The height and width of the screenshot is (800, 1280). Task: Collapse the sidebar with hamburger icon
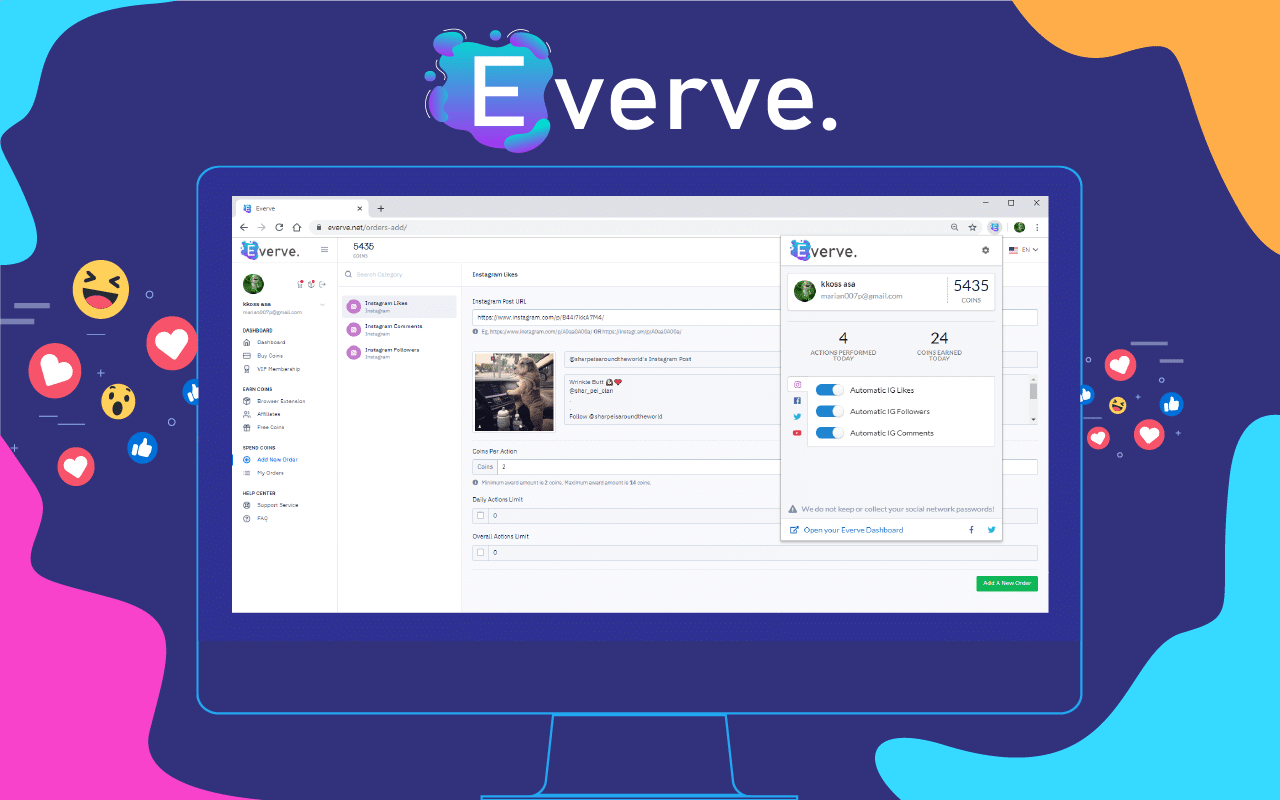pos(324,250)
